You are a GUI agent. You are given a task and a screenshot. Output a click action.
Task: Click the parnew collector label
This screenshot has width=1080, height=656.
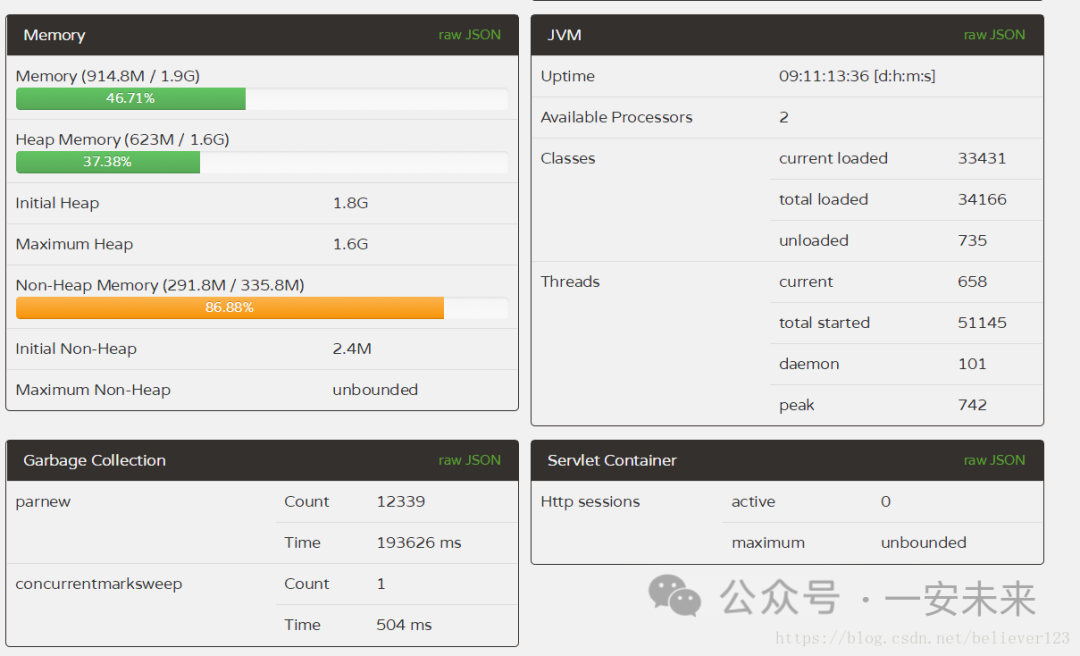tap(43, 502)
